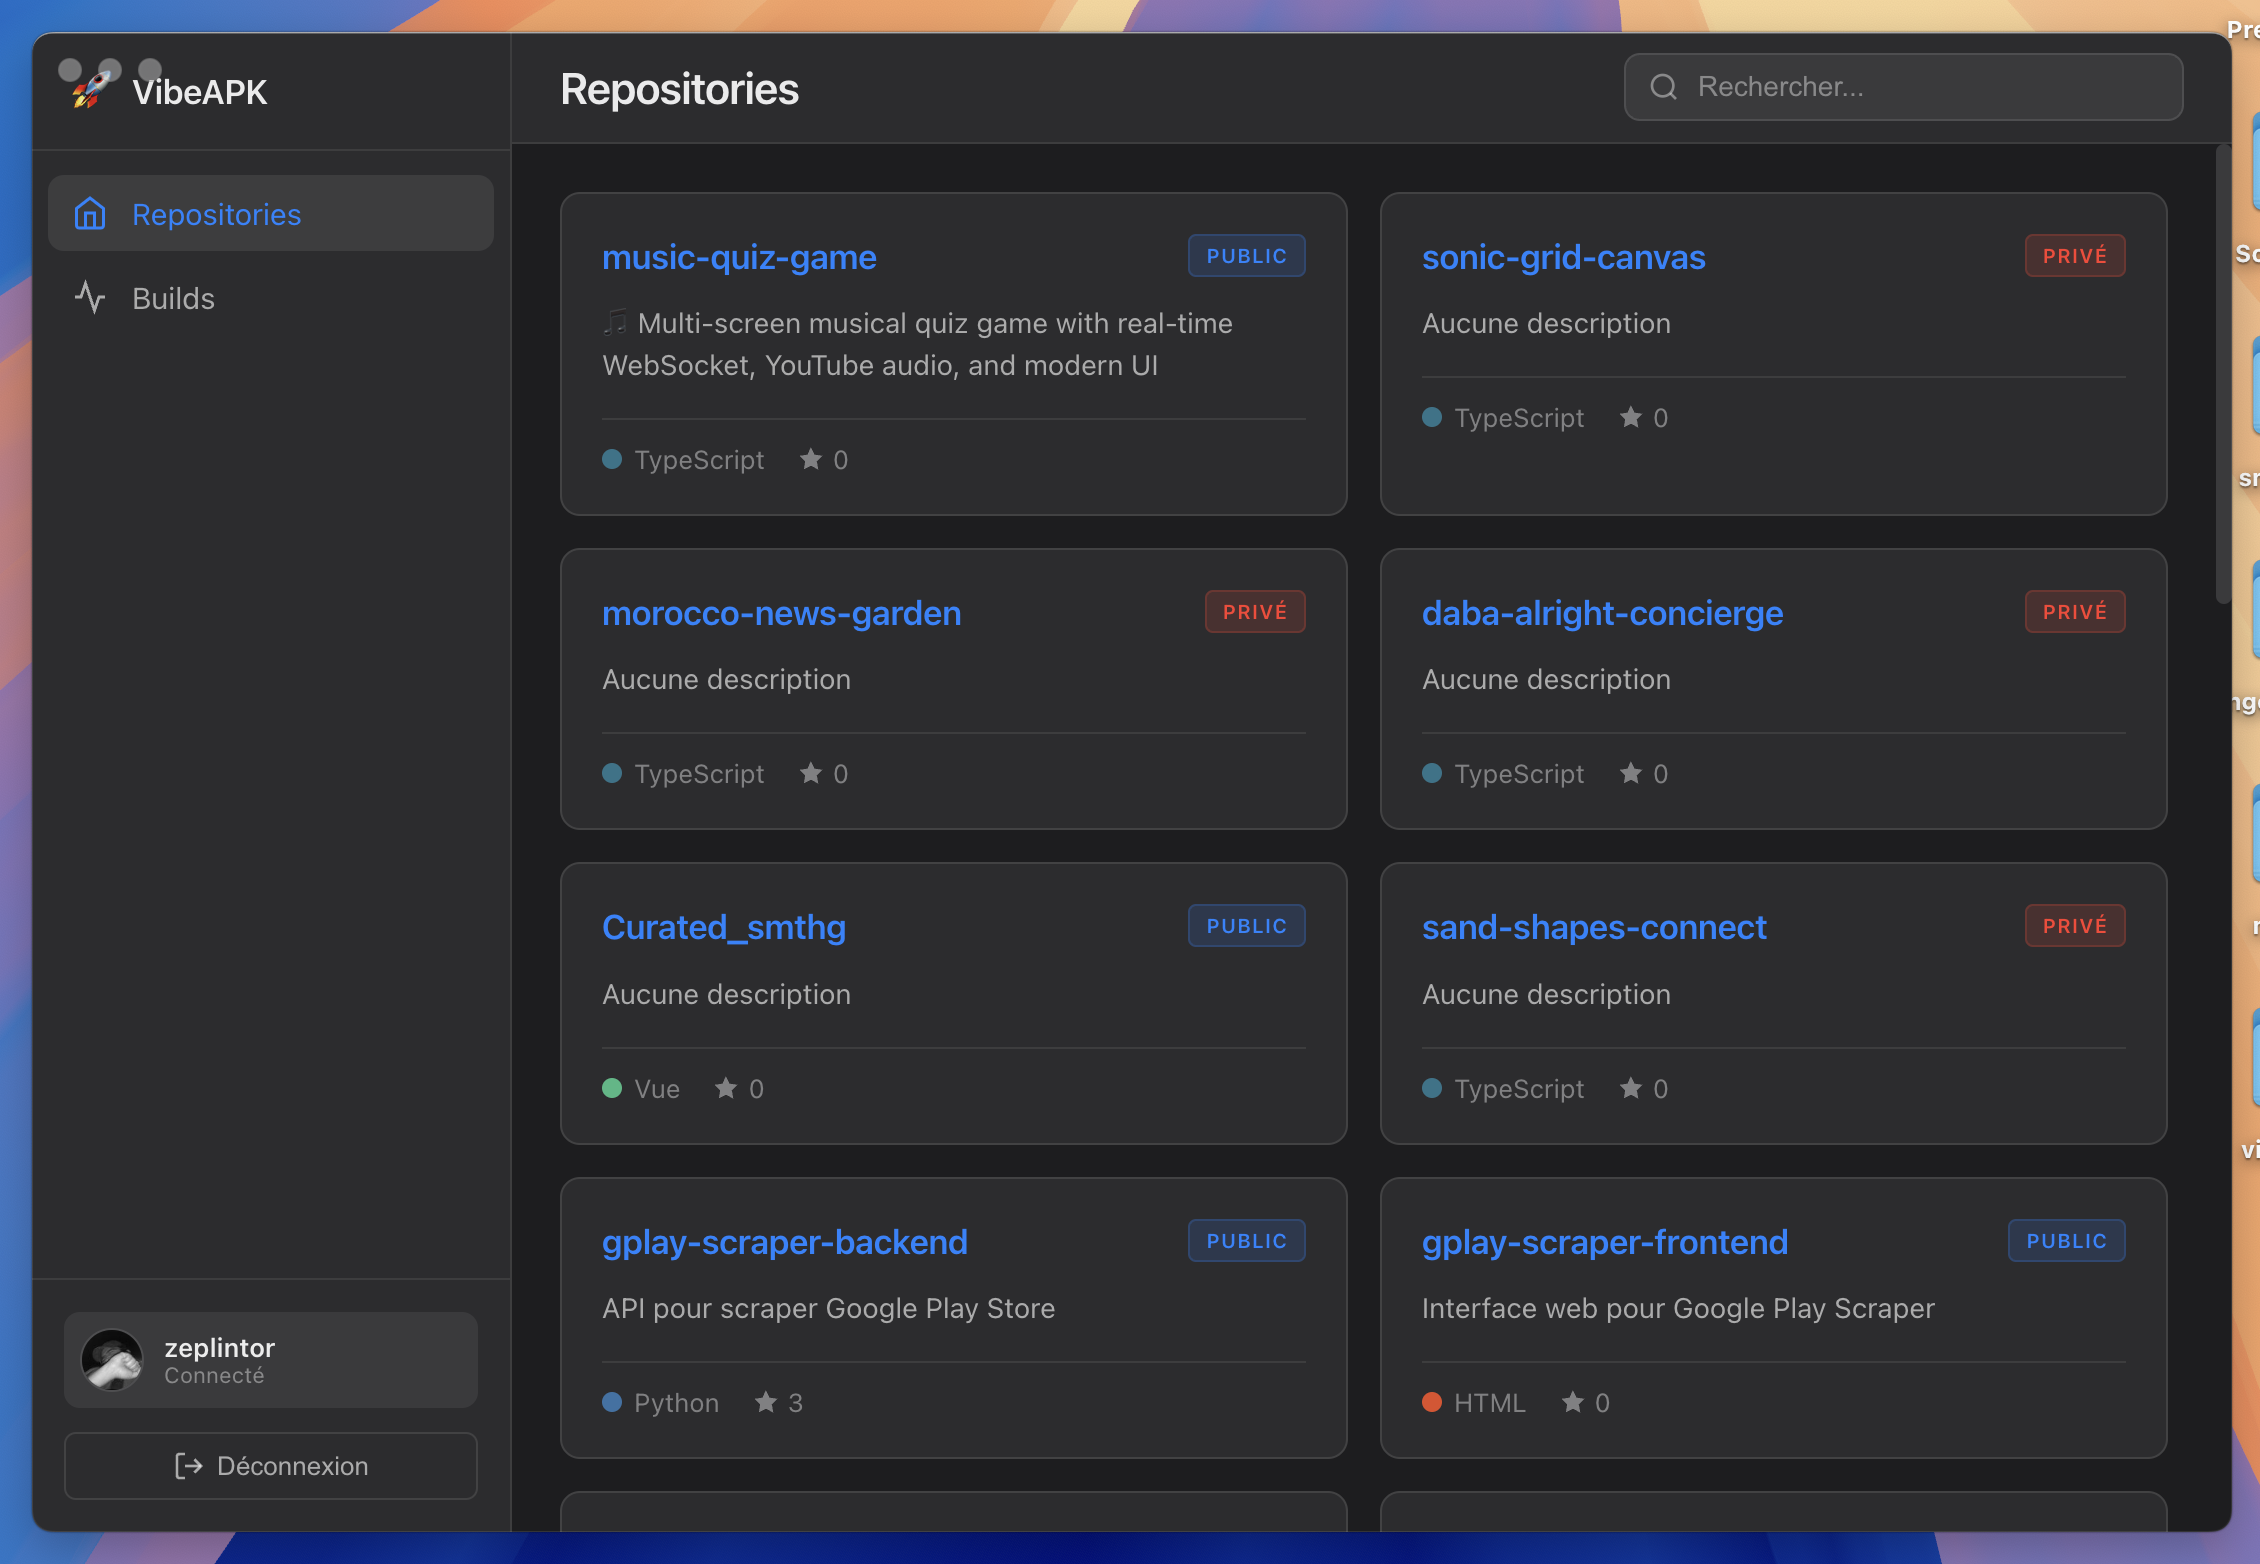This screenshot has width=2260, height=1564.
Task: Open the music-quiz-game repository
Action: [x=739, y=257]
